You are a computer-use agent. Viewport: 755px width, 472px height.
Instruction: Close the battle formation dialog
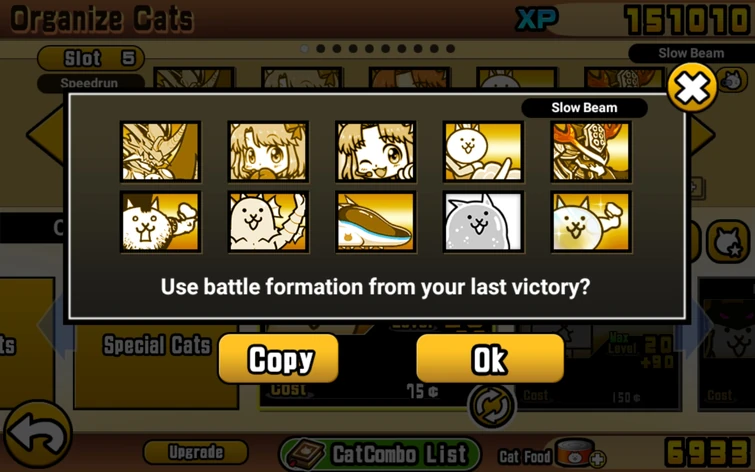coord(692,88)
